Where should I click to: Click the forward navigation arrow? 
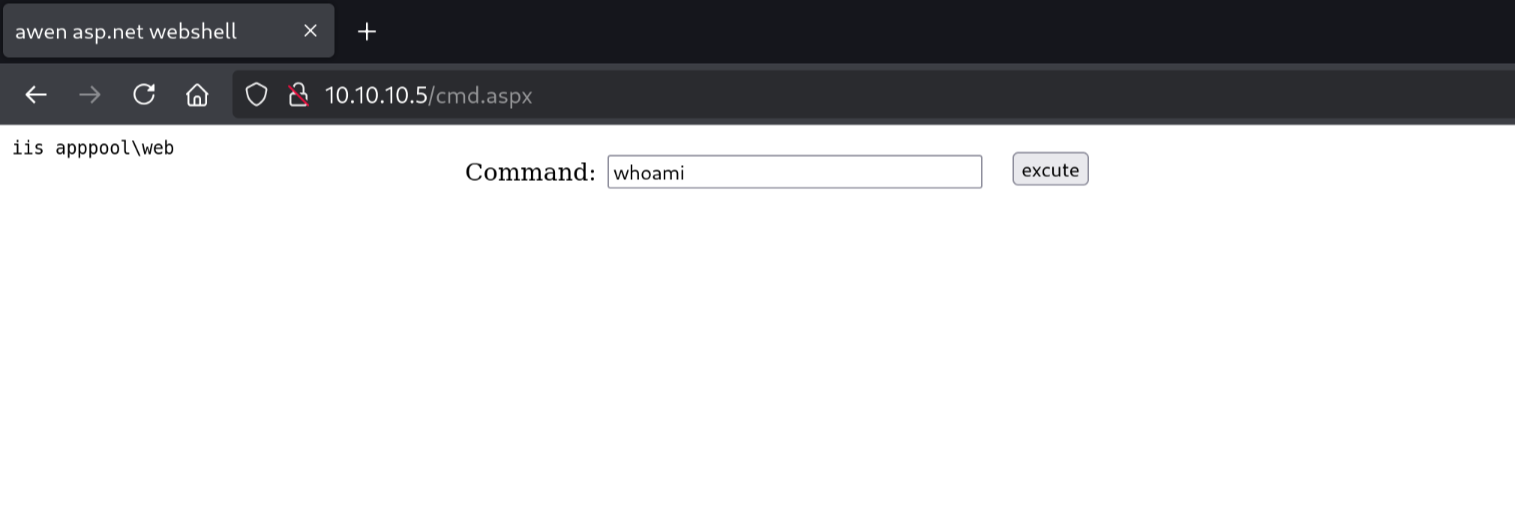[90, 95]
